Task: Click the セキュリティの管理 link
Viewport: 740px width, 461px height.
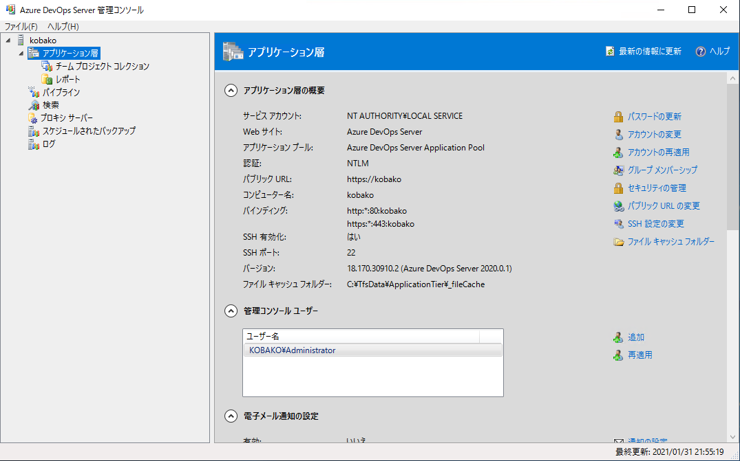Action: pyautogui.click(x=656, y=188)
